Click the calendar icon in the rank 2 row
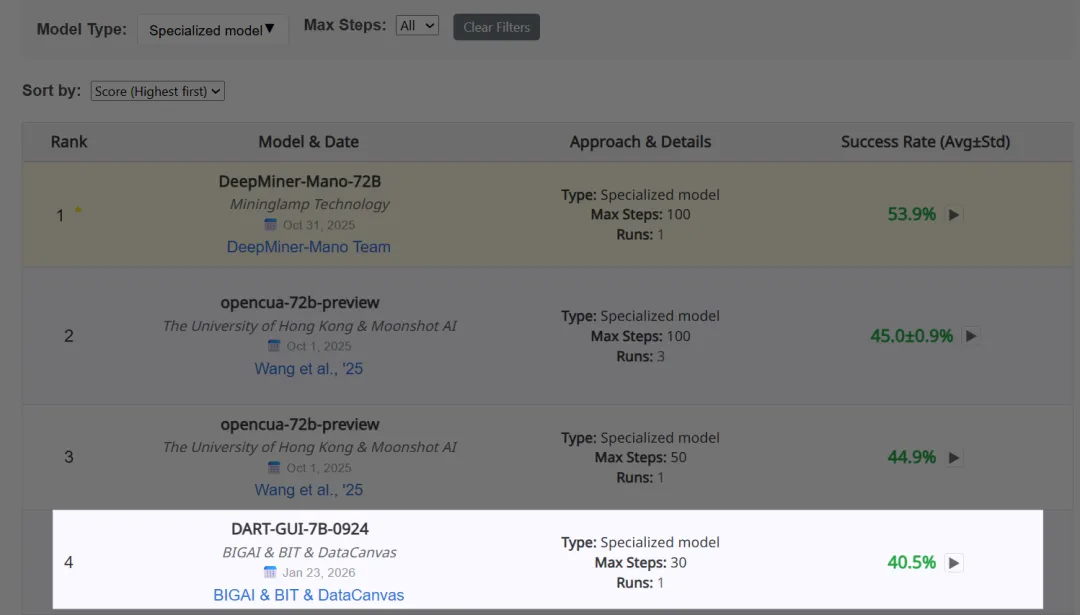Image resolution: width=1080 pixels, height=615 pixels. point(274,346)
